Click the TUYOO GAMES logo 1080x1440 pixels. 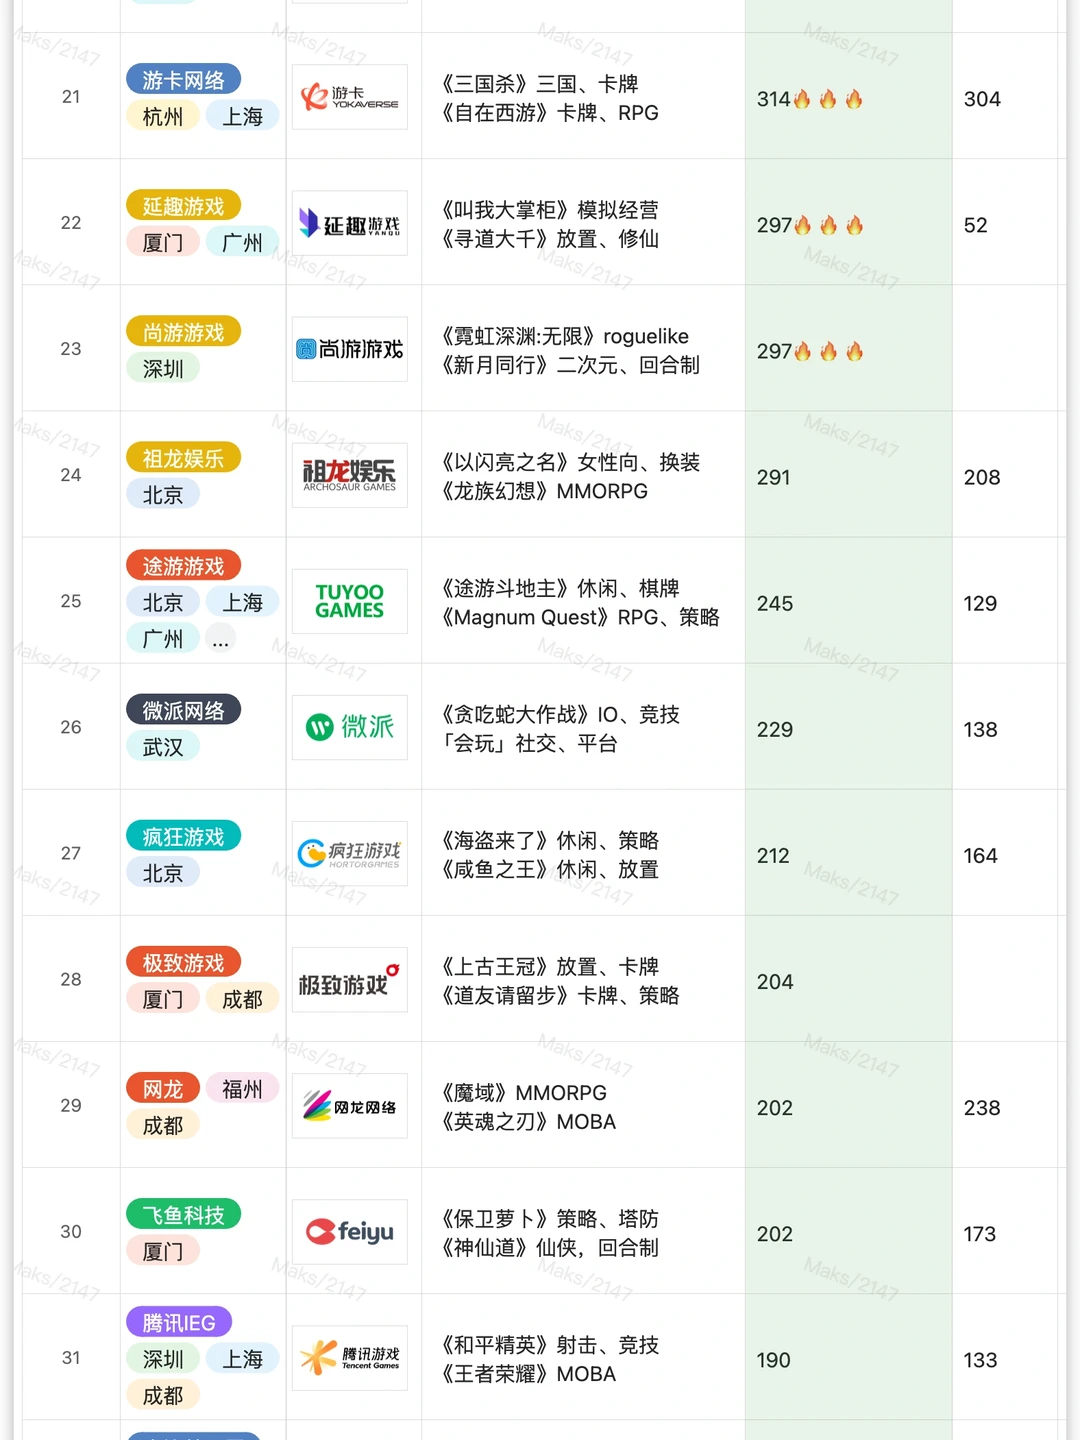pos(350,601)
